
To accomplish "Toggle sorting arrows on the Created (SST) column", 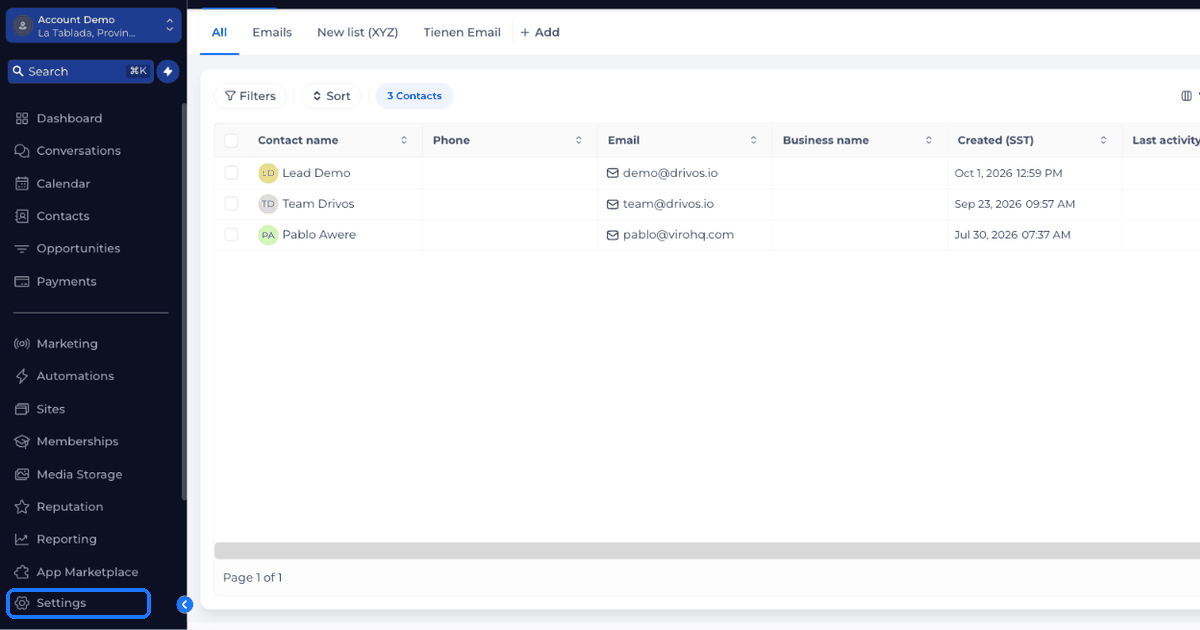I will pos(1104,140).
